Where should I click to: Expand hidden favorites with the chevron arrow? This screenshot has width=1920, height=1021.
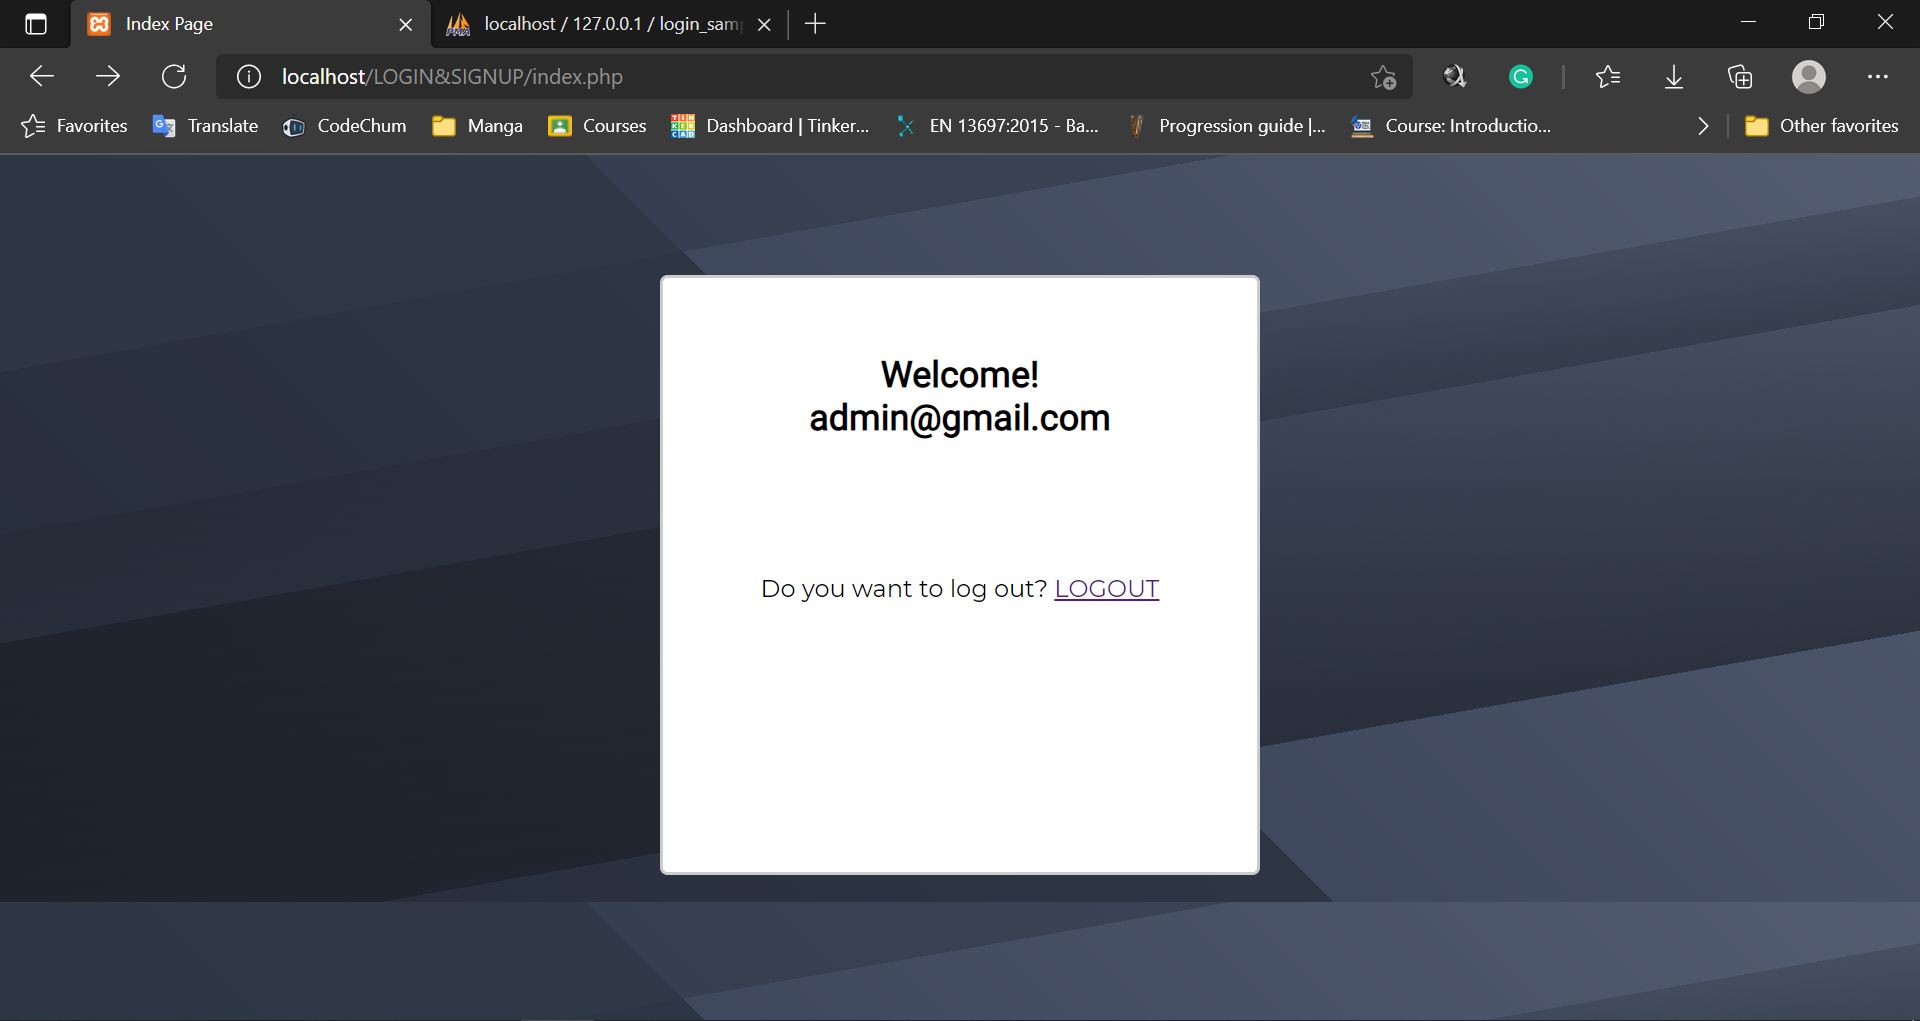pyautogui.click(x=1703, y=126)
